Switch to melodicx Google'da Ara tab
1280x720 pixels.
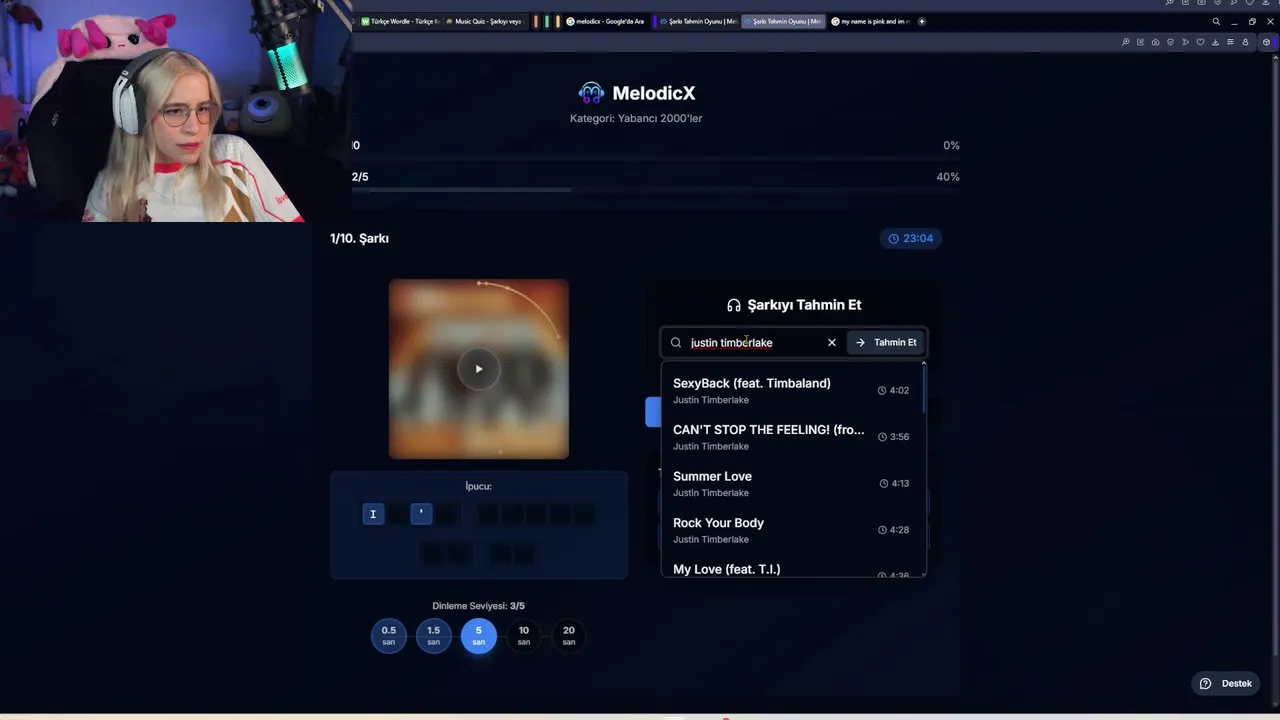tap(605, 21)
